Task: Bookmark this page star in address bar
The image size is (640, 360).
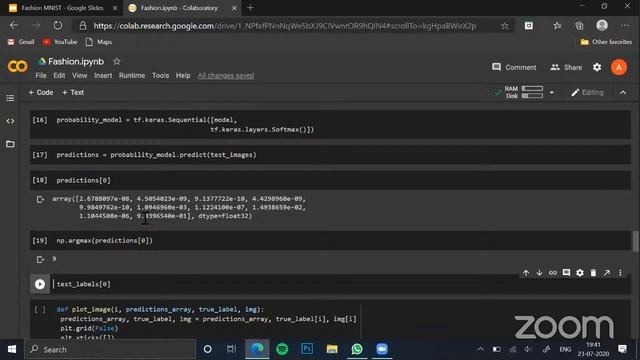Action: click(504, 26)
